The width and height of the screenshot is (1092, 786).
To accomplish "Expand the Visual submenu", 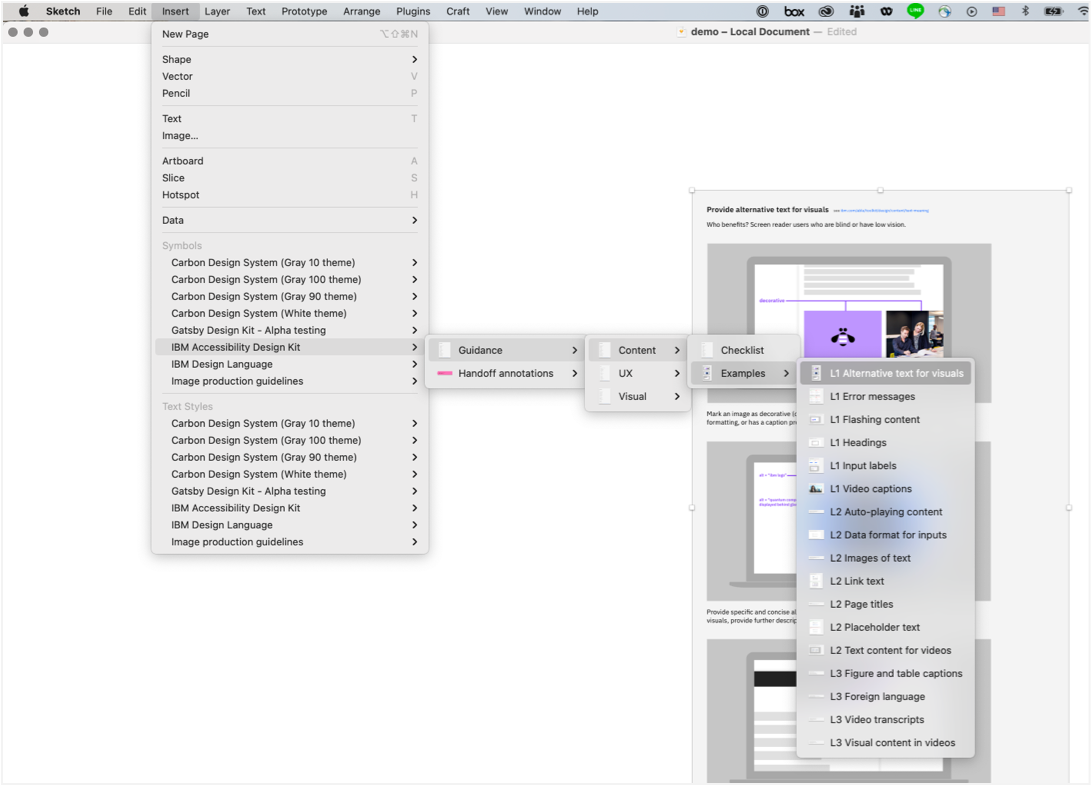I will [638, 396].
